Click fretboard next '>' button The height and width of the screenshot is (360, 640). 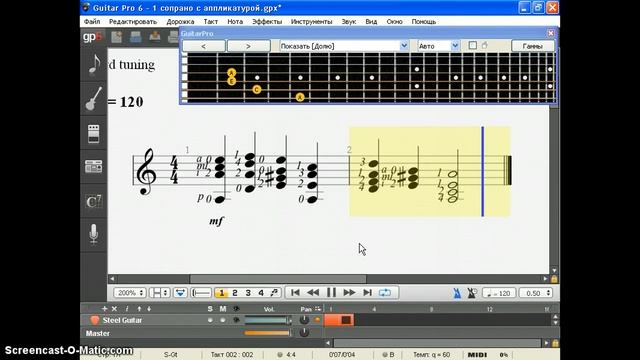[x=248, y=46]
